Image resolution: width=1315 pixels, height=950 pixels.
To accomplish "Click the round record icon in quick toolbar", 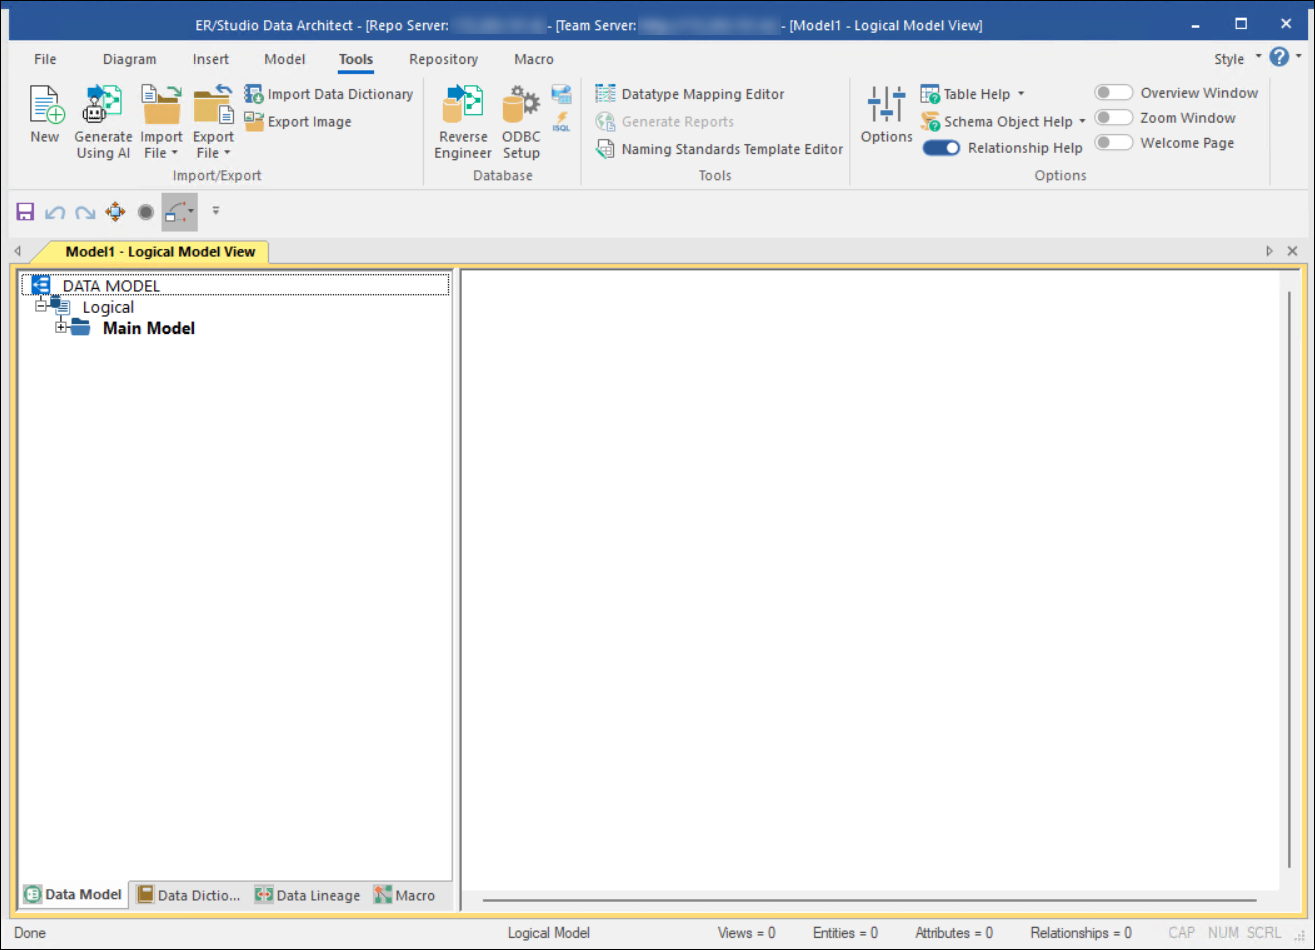I will tap(146, 212).
